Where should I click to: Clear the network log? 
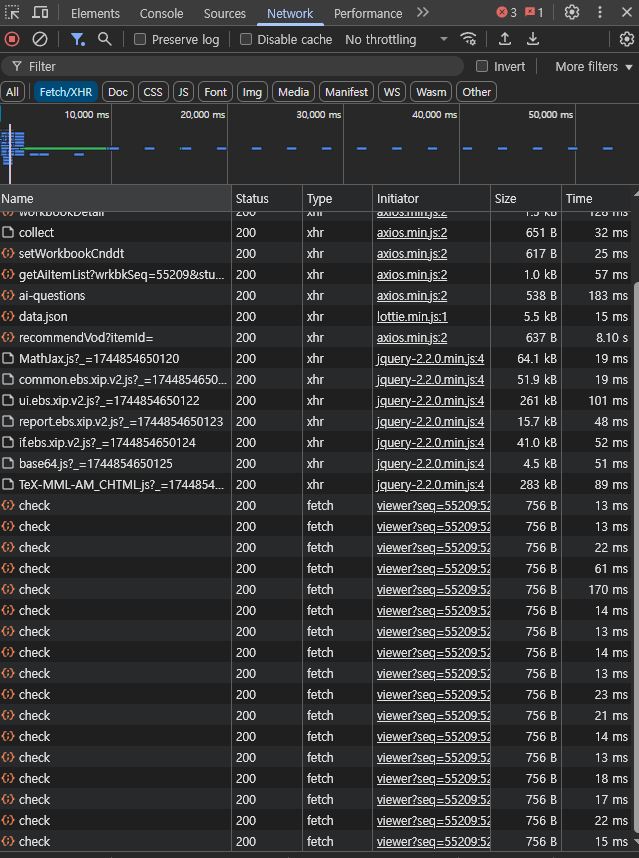[x=40, y=39]
